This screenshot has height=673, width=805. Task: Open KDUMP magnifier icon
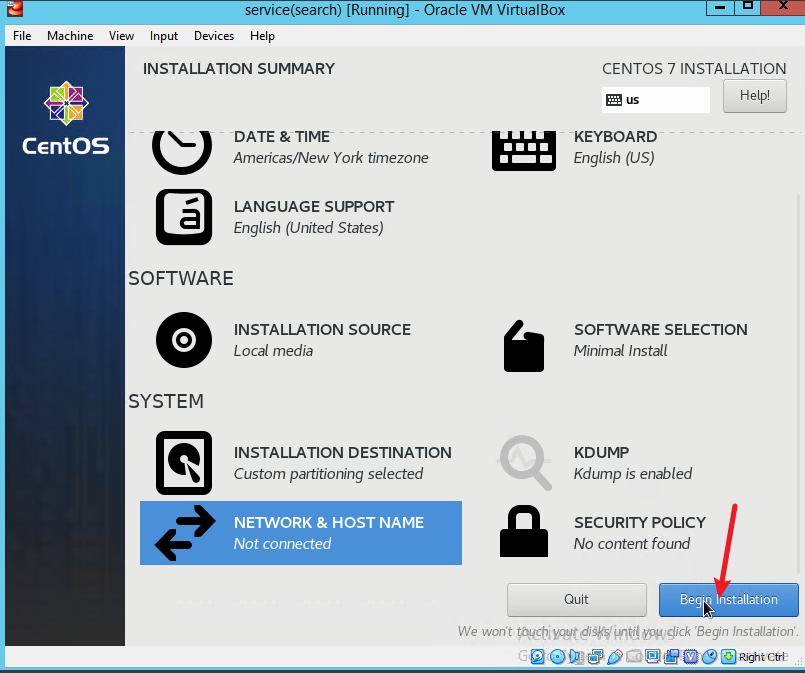tap(524, 463)
